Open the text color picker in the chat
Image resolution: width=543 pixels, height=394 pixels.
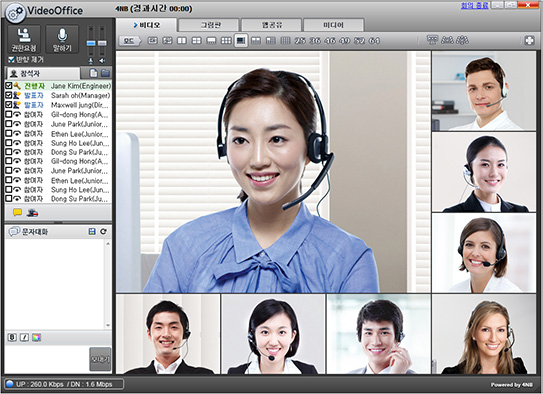pyautogui.click(x=36, y=337)
